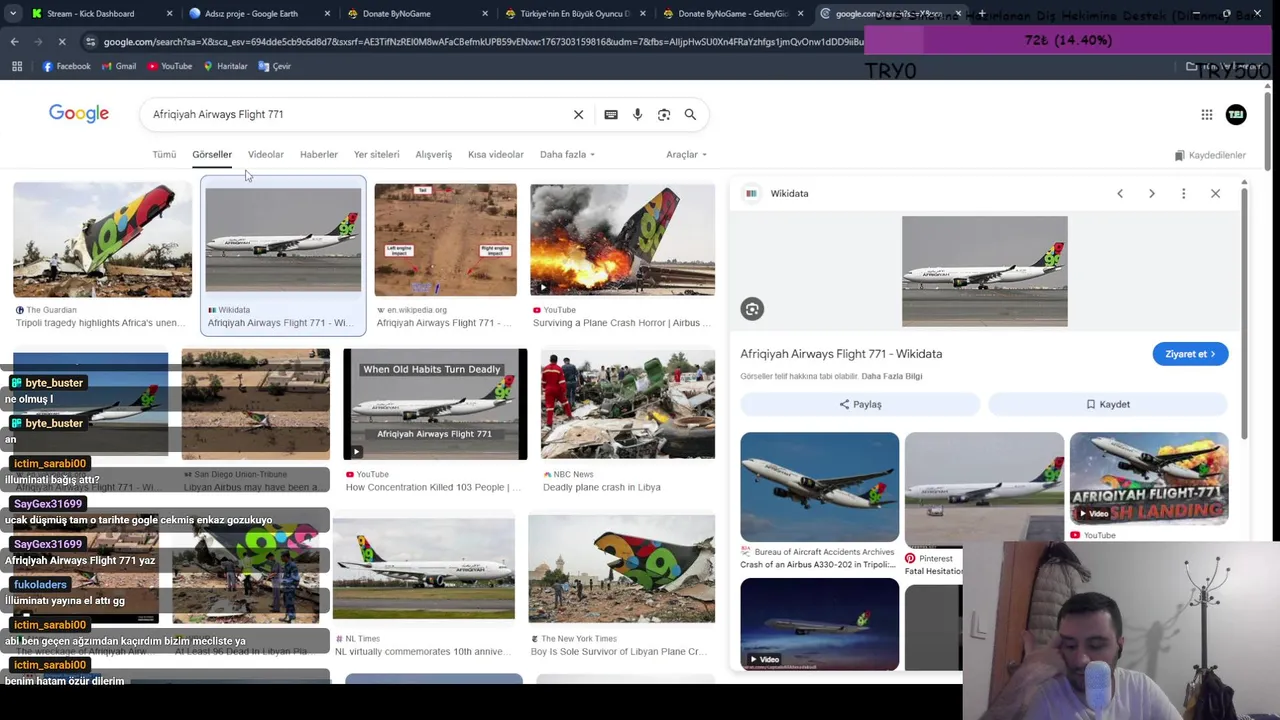Image resolution: width=1280 pixels, height=720 pixels.
Task: Clear the search box with the X icon
Action: pos(578,115)
